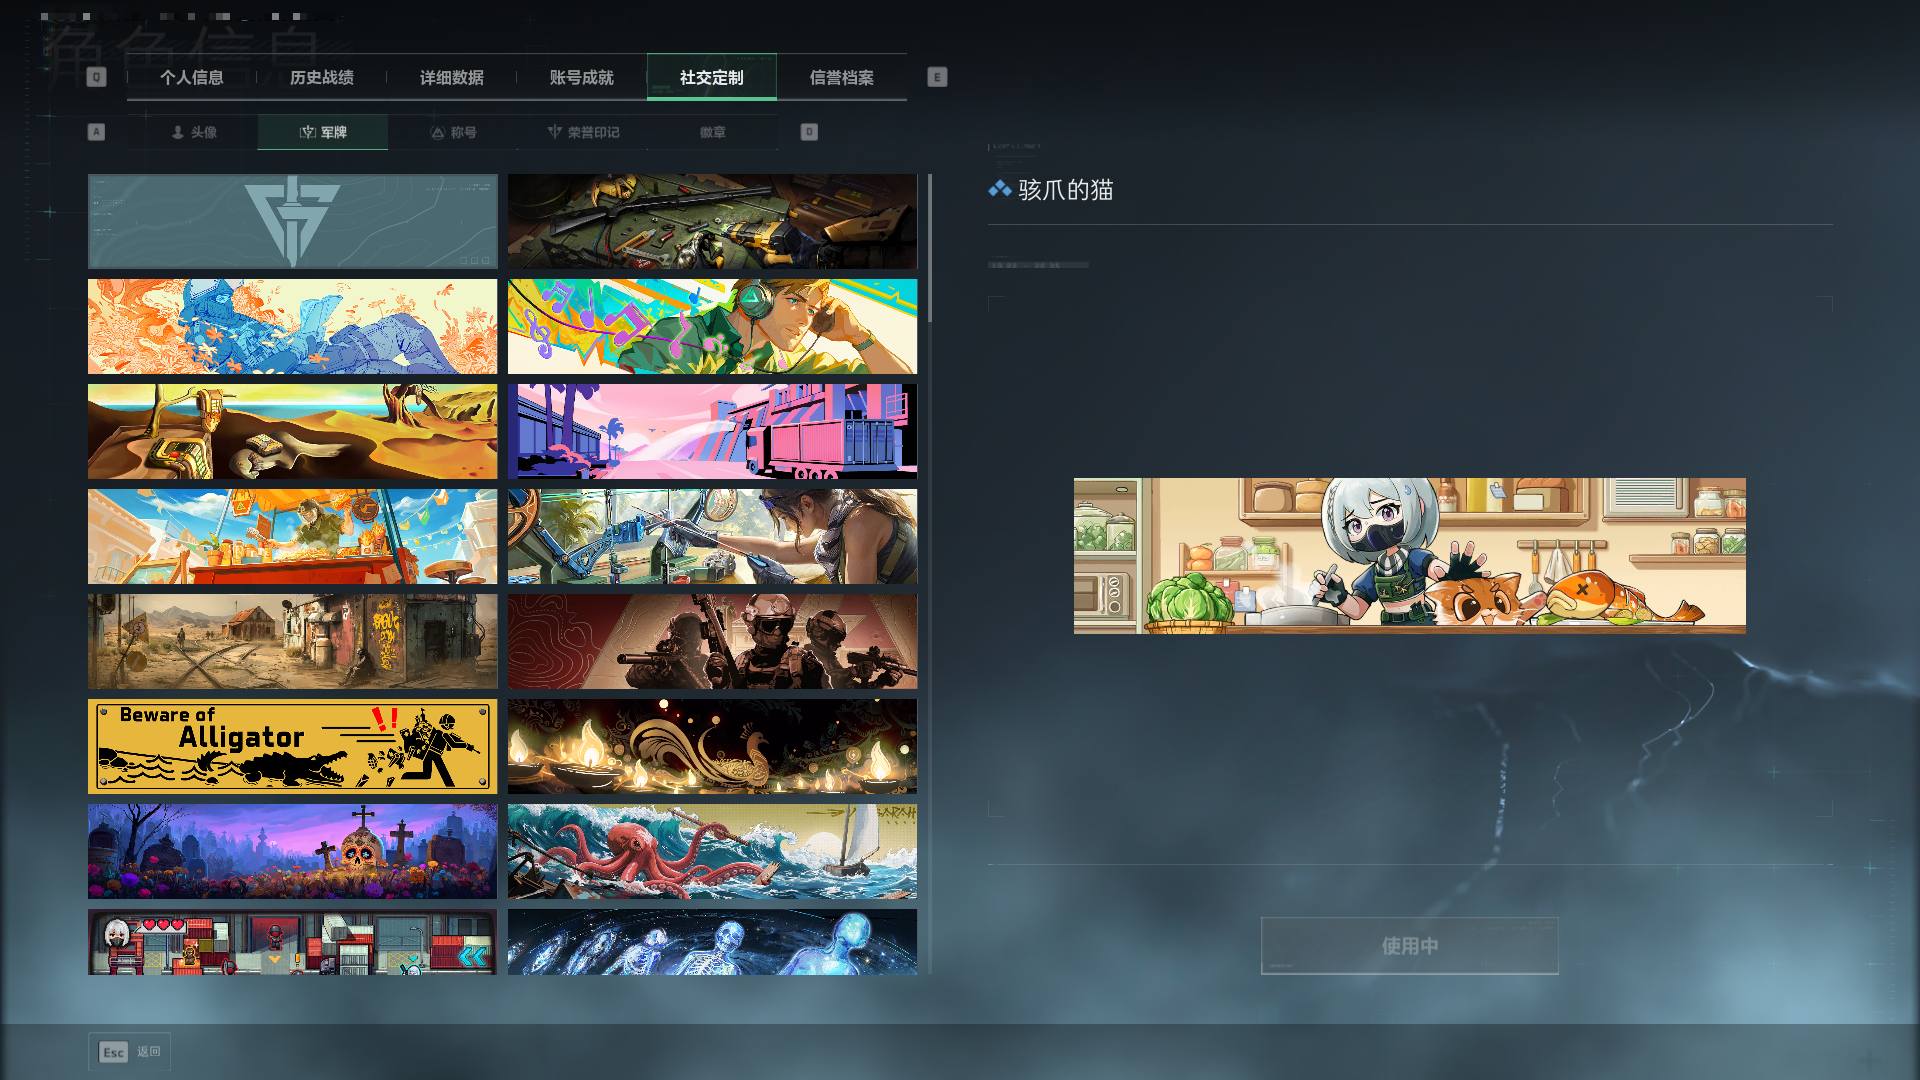Click the dog tag list scrollbar

tap(930, 248)
